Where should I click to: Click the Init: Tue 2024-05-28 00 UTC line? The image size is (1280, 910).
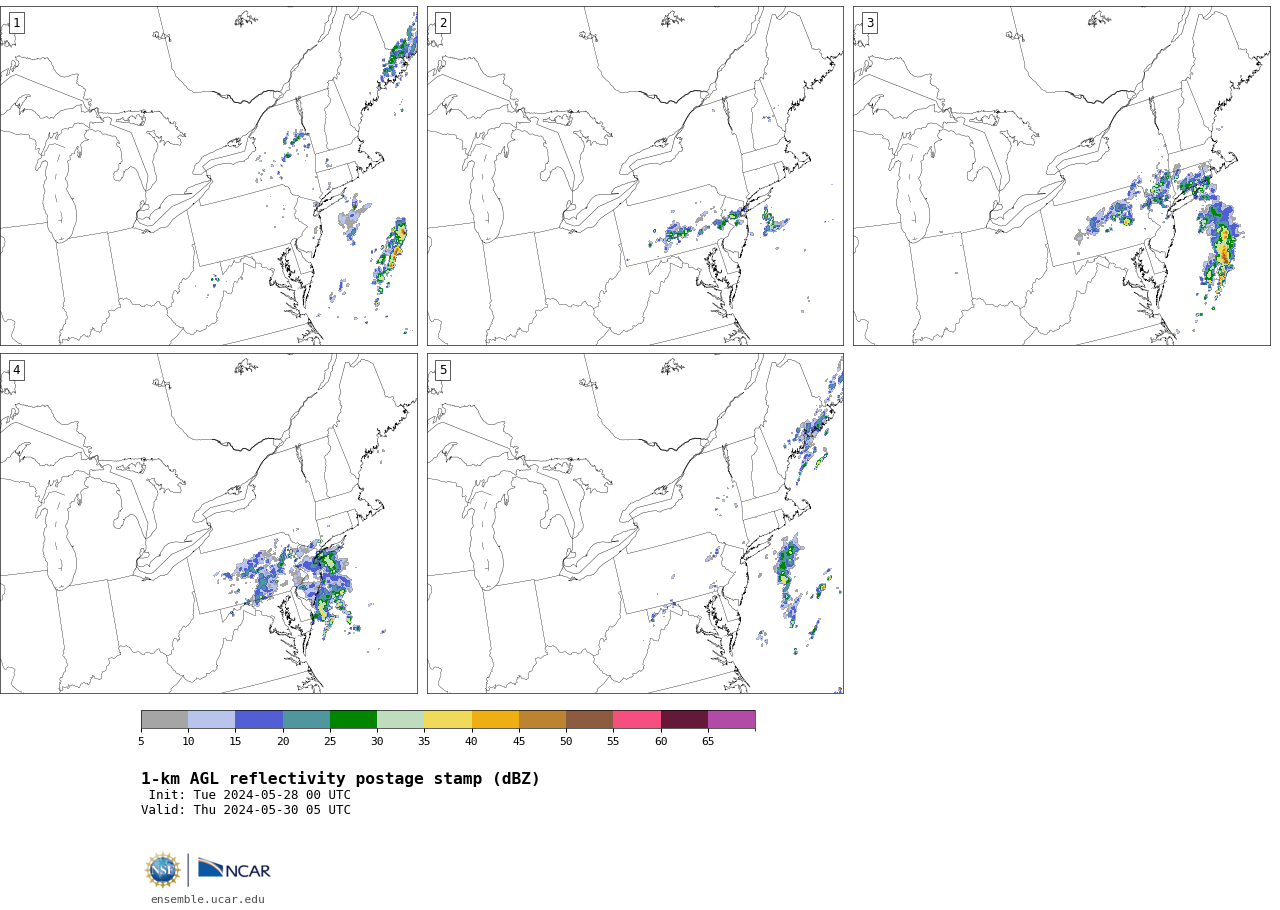click(x=250, y=795)
